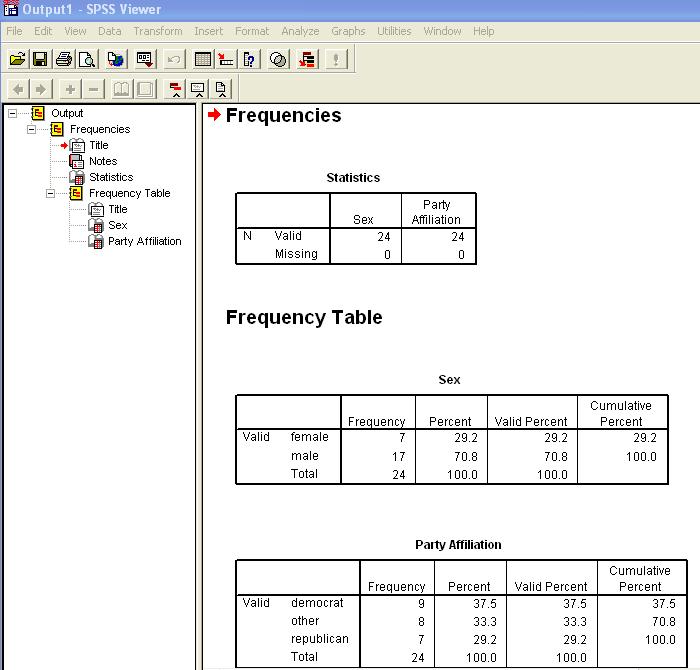Click the Go to Case icon
This screenshot has height=670, width=700.
pyautogui.click(x=226, y=59)
